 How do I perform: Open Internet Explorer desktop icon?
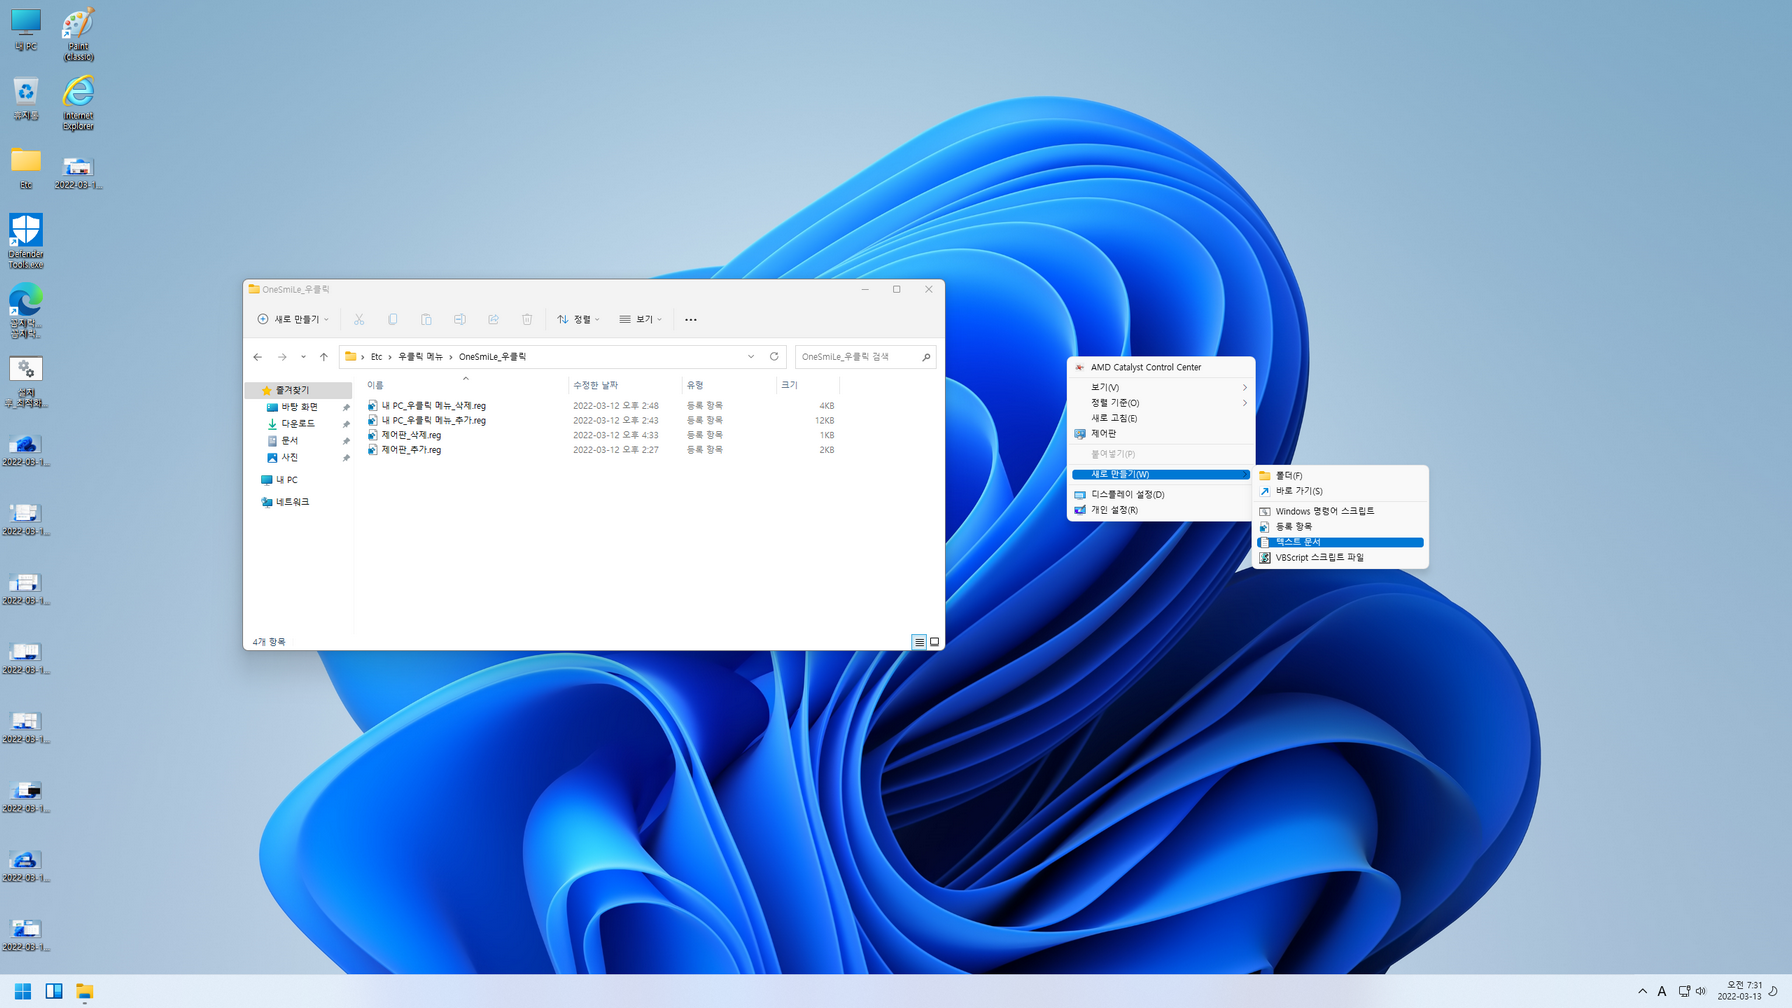coord(78,103)
